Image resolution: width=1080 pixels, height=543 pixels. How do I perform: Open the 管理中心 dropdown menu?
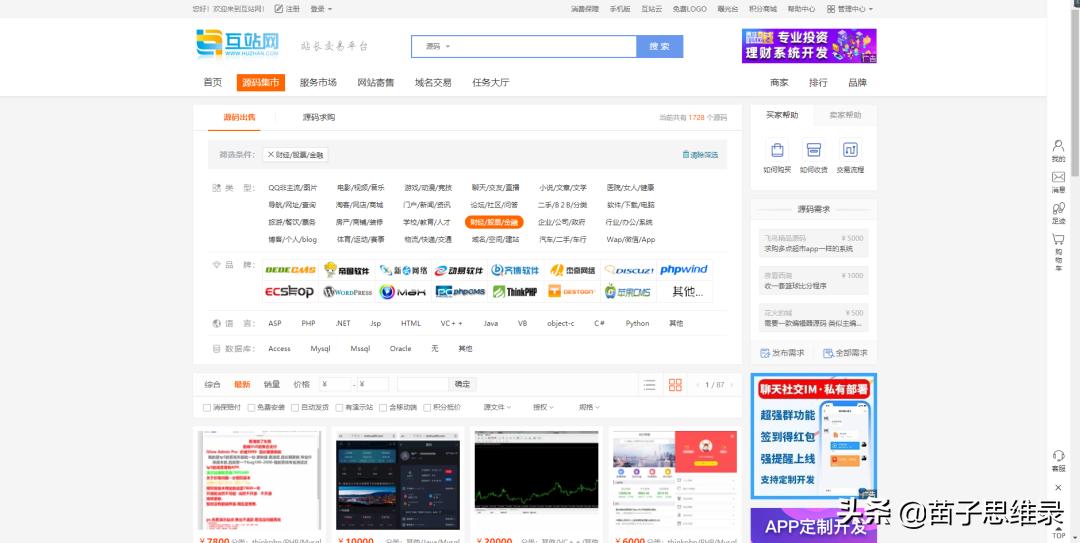coord(850,9)
